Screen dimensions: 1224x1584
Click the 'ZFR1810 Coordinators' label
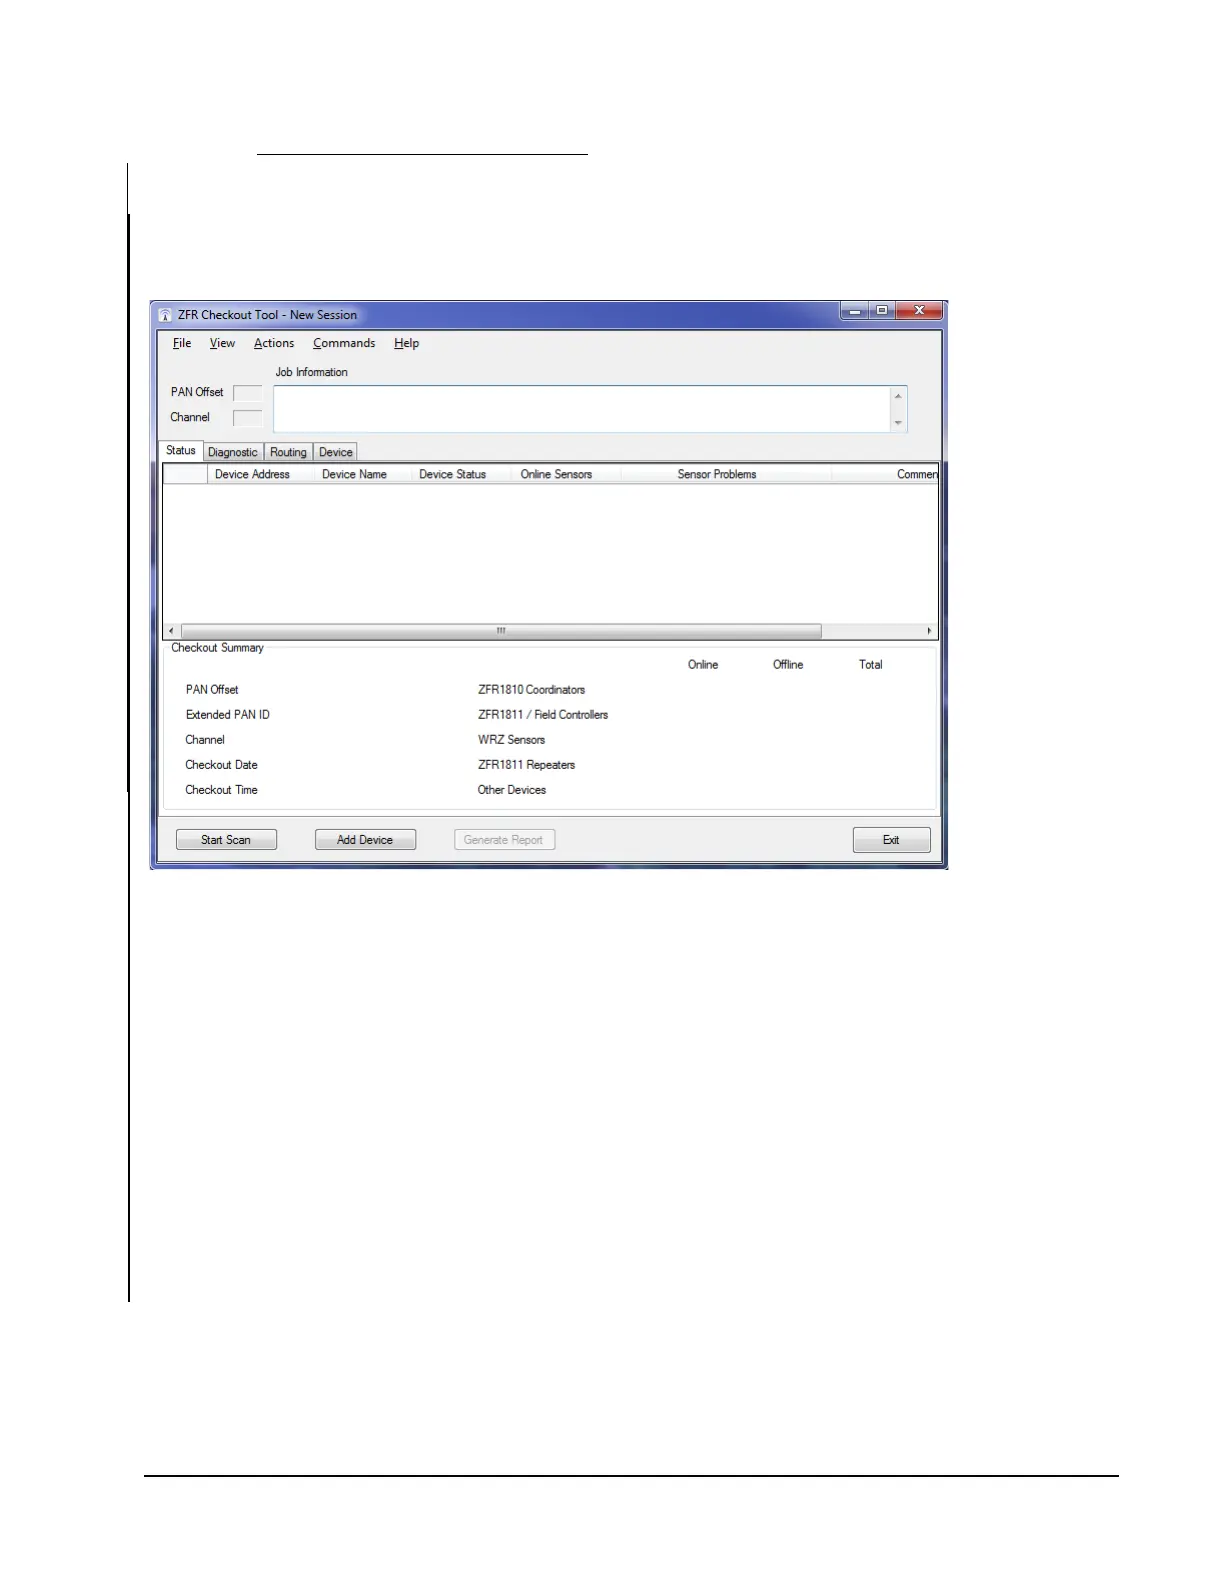531,690
